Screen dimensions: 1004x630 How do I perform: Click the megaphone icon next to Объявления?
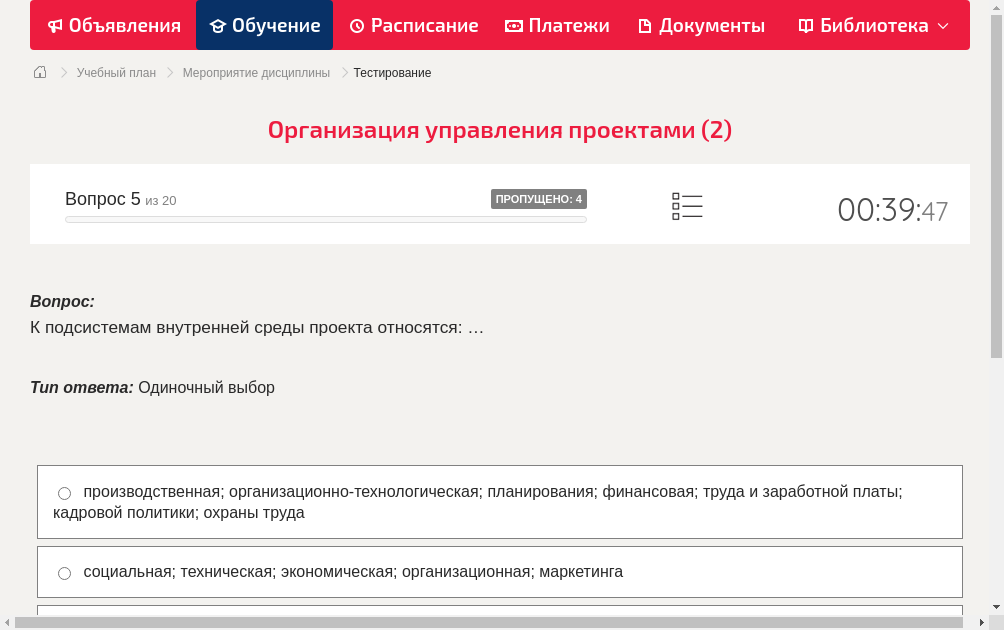54,25
